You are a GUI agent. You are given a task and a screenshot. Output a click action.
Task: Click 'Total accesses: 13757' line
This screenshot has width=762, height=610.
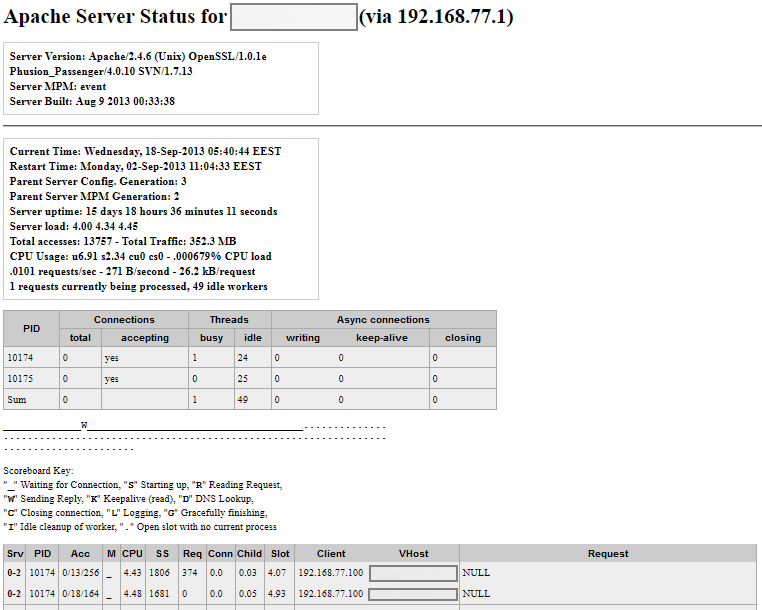coord(123,242)
